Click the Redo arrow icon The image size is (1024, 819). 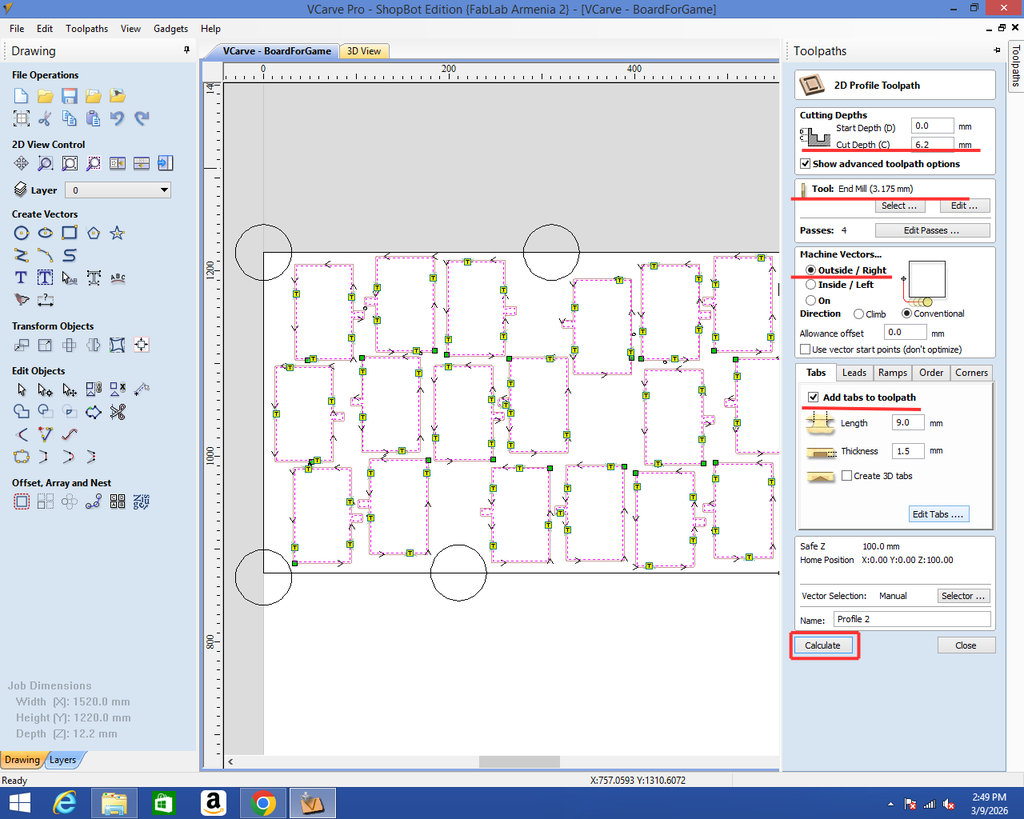click(x=142, y=118)
